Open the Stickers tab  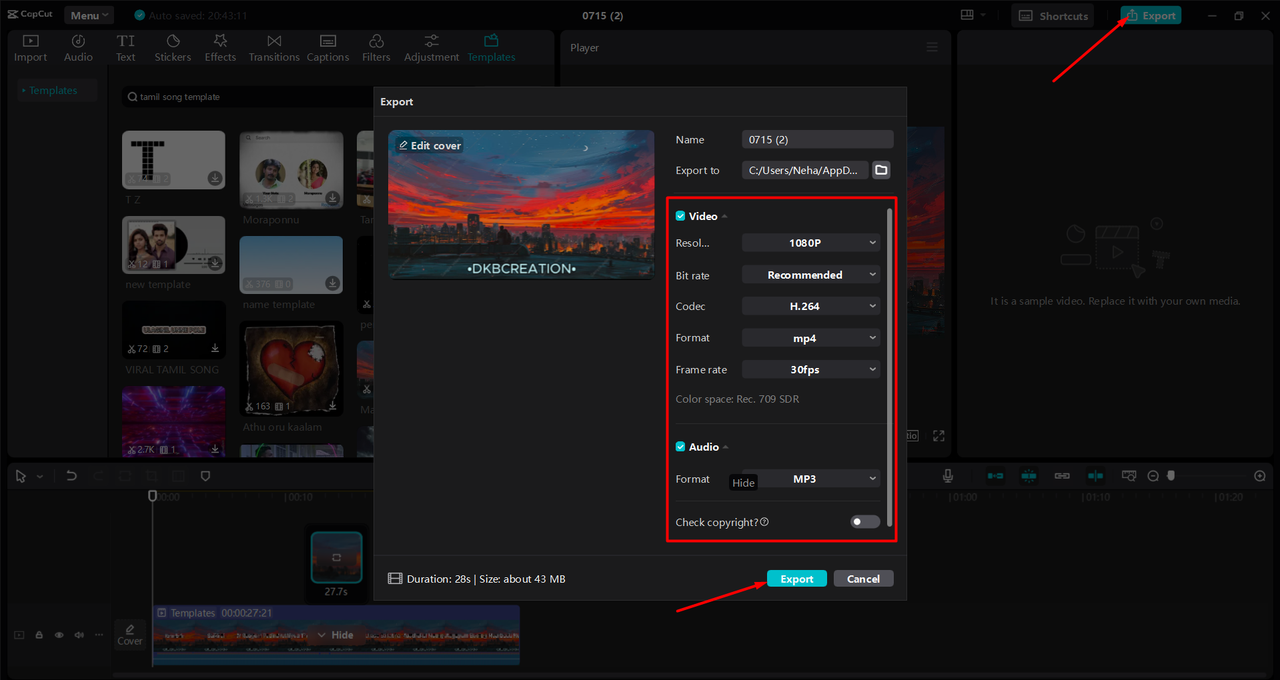[173, 48]
